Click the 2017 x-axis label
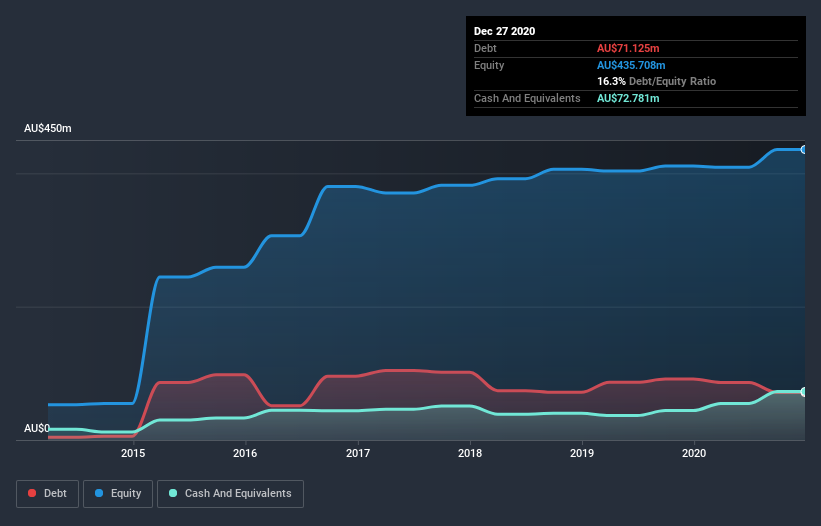 358,453
